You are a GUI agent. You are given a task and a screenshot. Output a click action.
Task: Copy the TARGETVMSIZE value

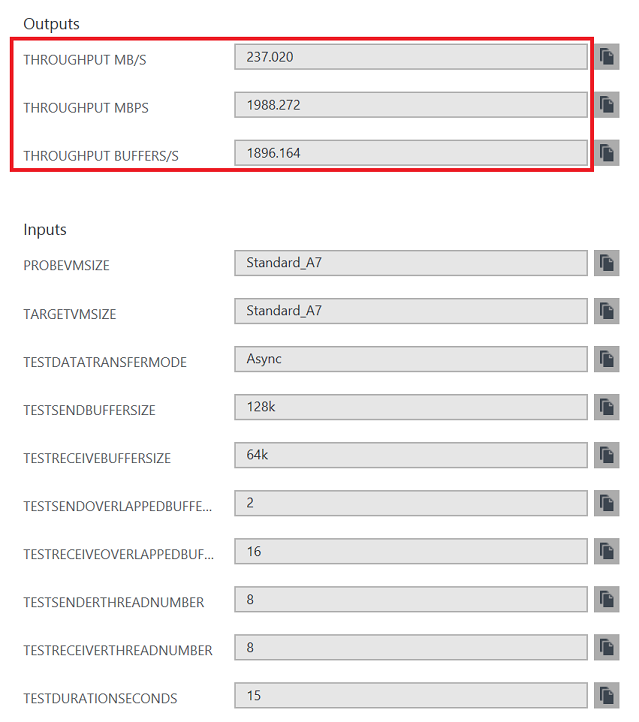(606, 311)
